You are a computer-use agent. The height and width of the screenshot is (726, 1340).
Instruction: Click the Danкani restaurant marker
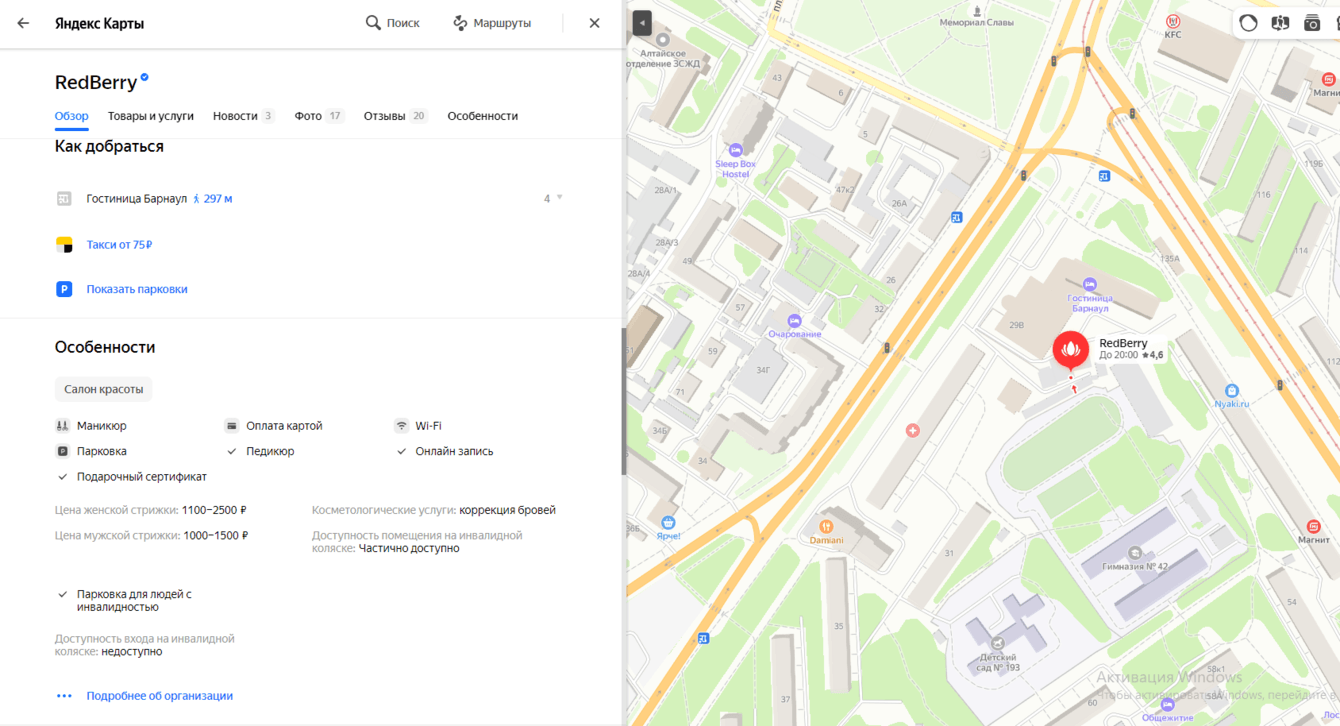point(826,527)
